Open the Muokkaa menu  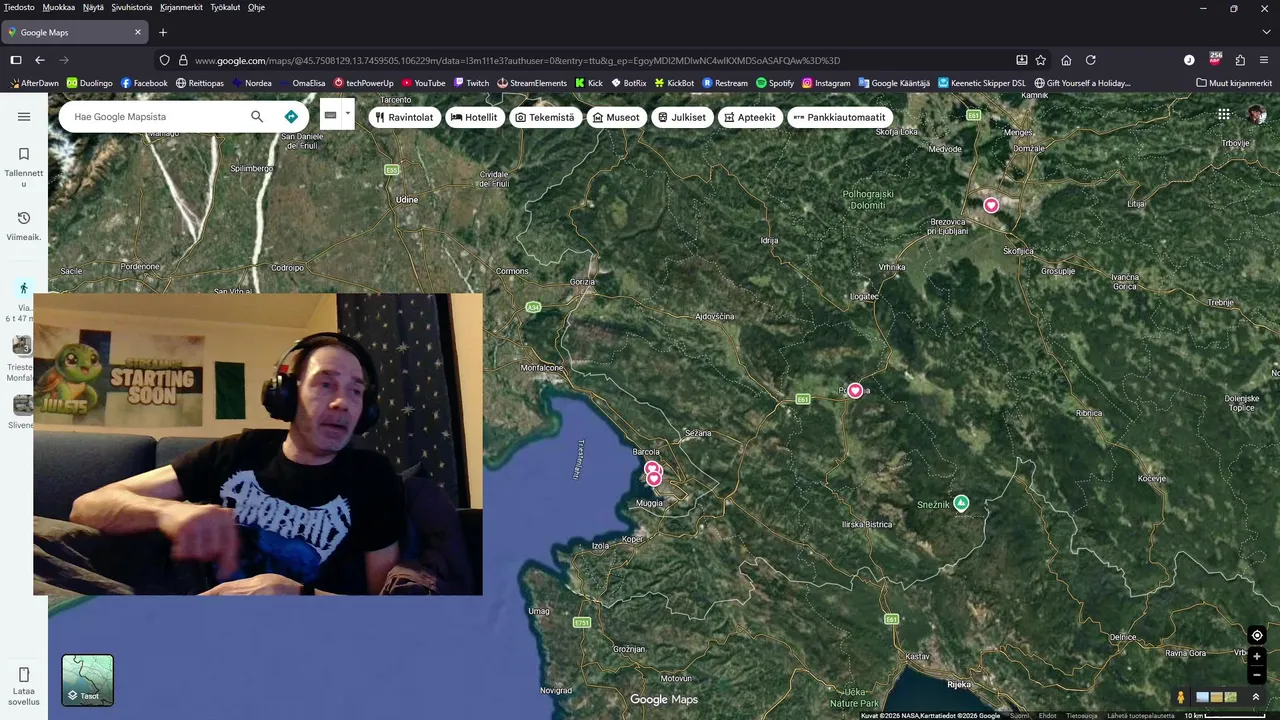tap(59, 7)
